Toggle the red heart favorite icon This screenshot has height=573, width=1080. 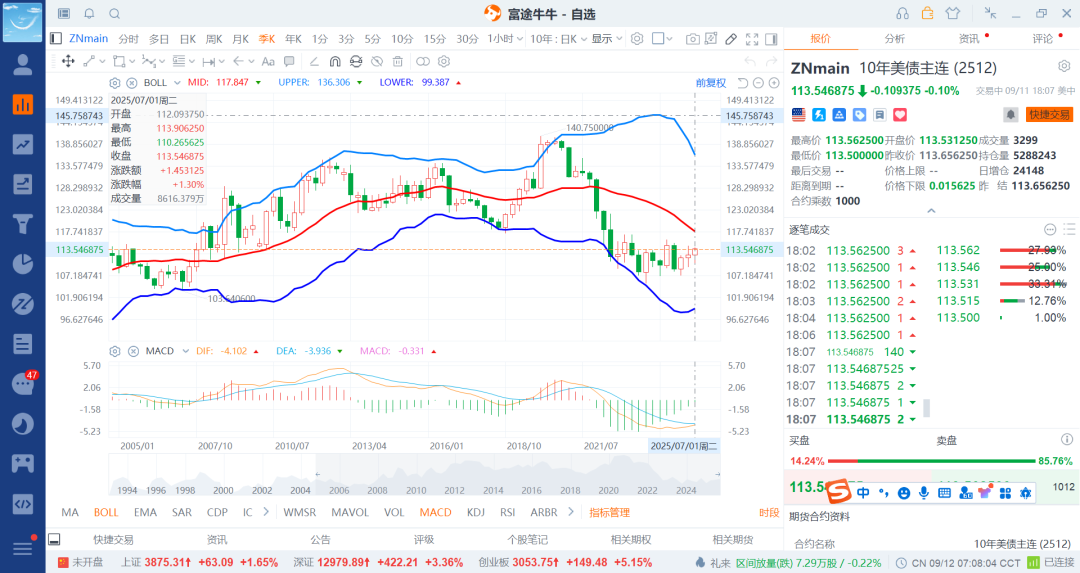click(900, 114)
